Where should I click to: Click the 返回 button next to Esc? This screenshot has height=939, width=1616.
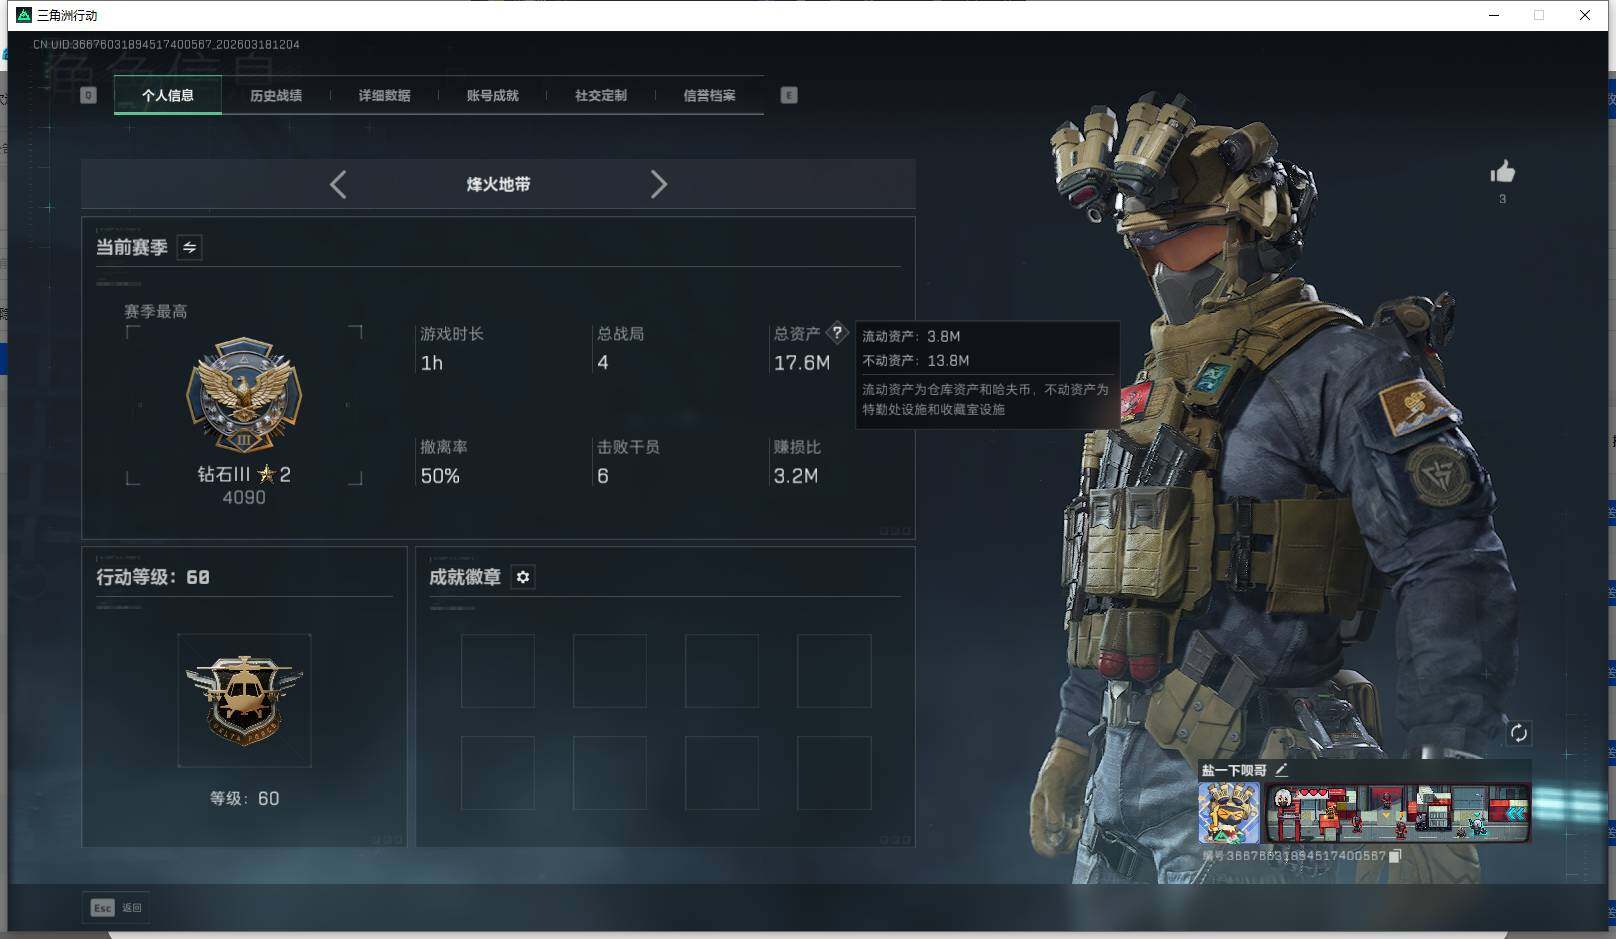(x=133, y=907)
